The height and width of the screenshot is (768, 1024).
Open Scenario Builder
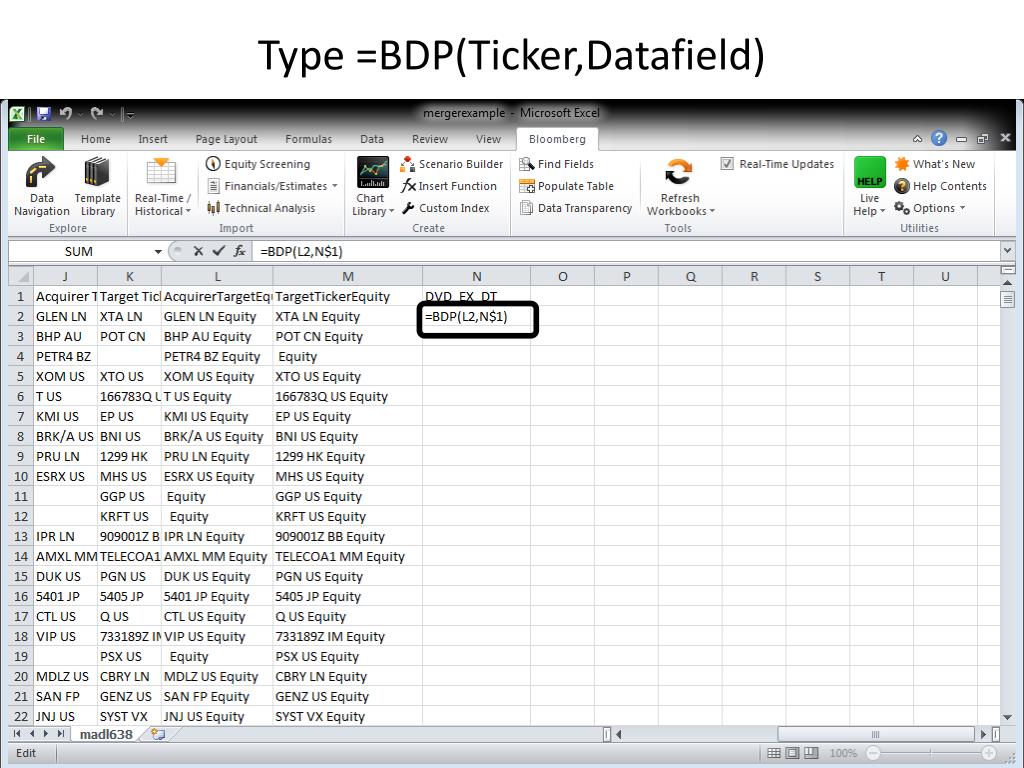(x=452, y=164)
